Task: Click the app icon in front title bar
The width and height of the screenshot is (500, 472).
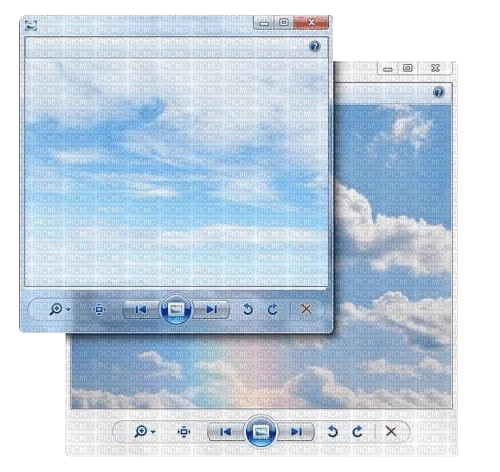Action: [x=31, y=25]
